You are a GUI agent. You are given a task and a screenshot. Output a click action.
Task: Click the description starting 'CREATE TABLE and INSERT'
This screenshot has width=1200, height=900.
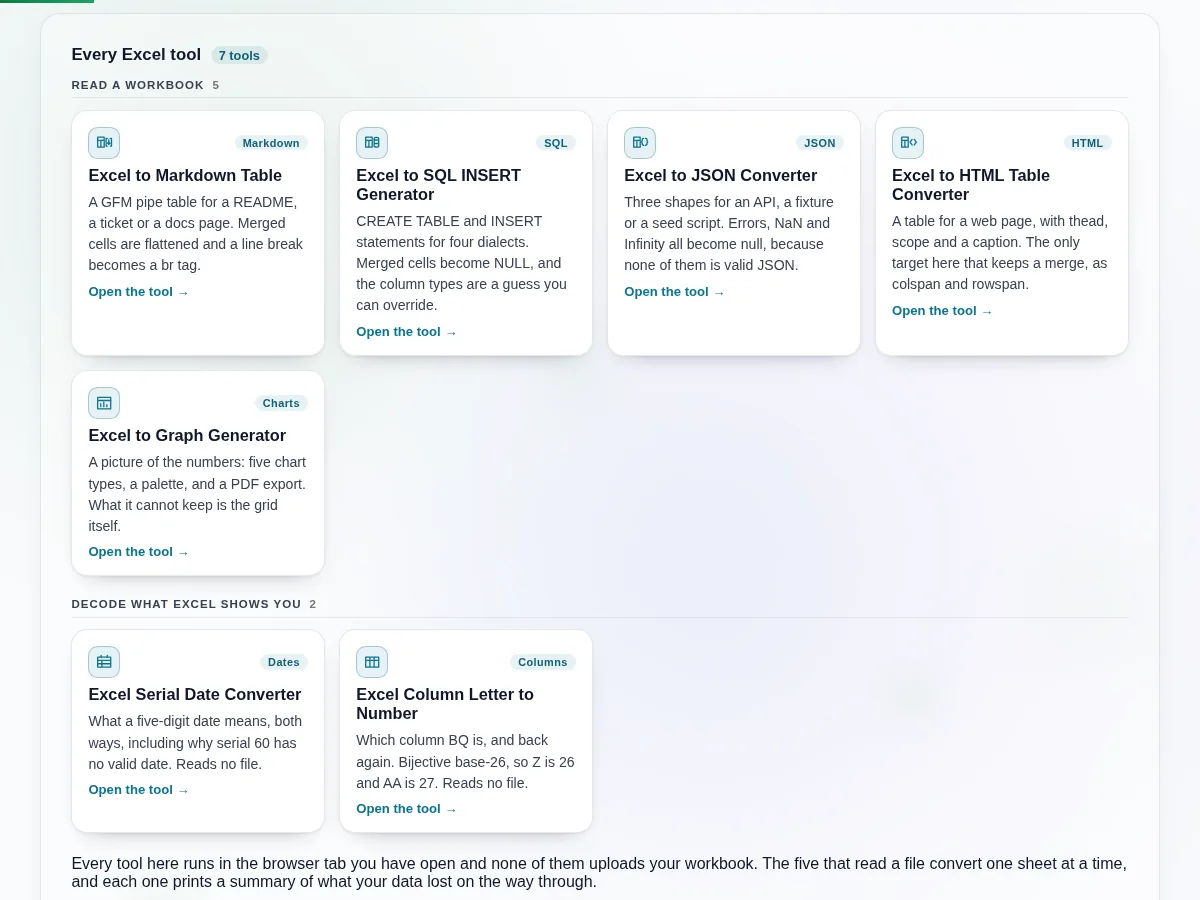click(x=464, y=263)
